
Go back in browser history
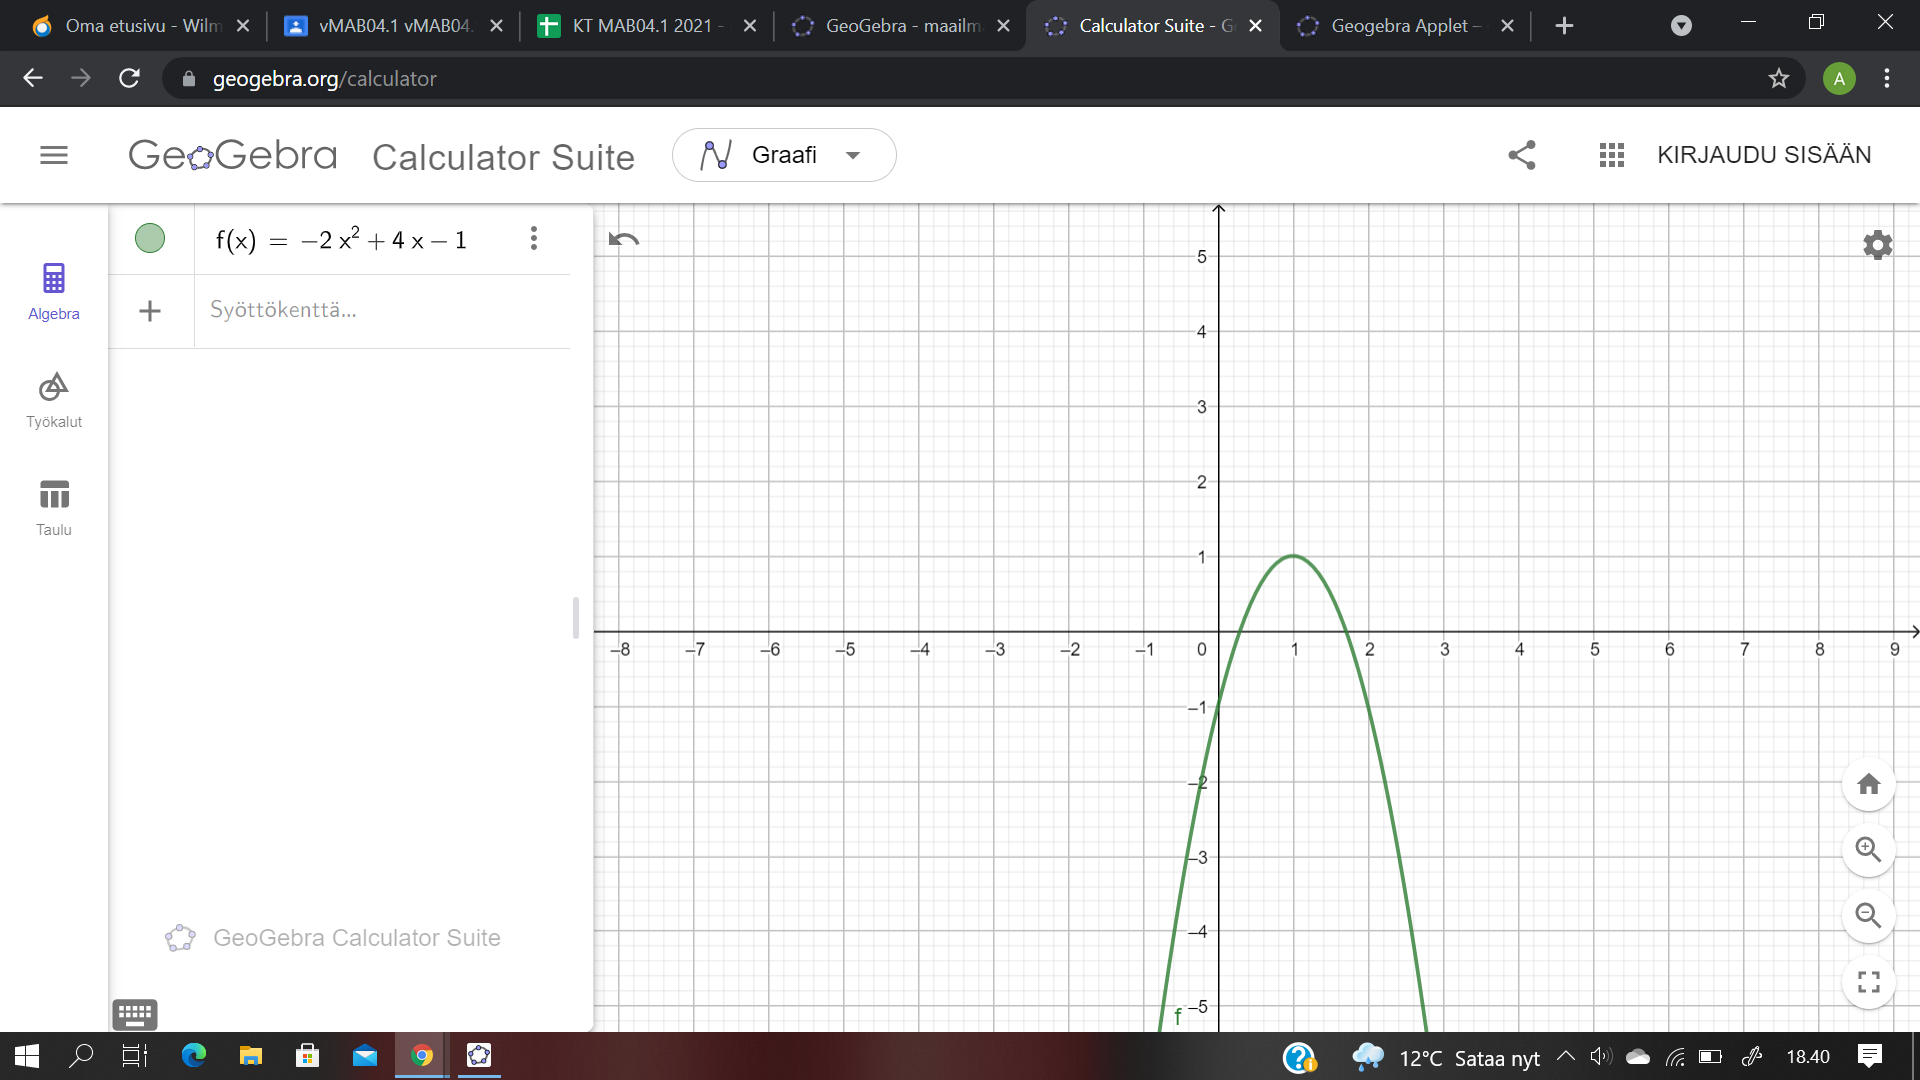pyautogui.click(x=33, y=78)
